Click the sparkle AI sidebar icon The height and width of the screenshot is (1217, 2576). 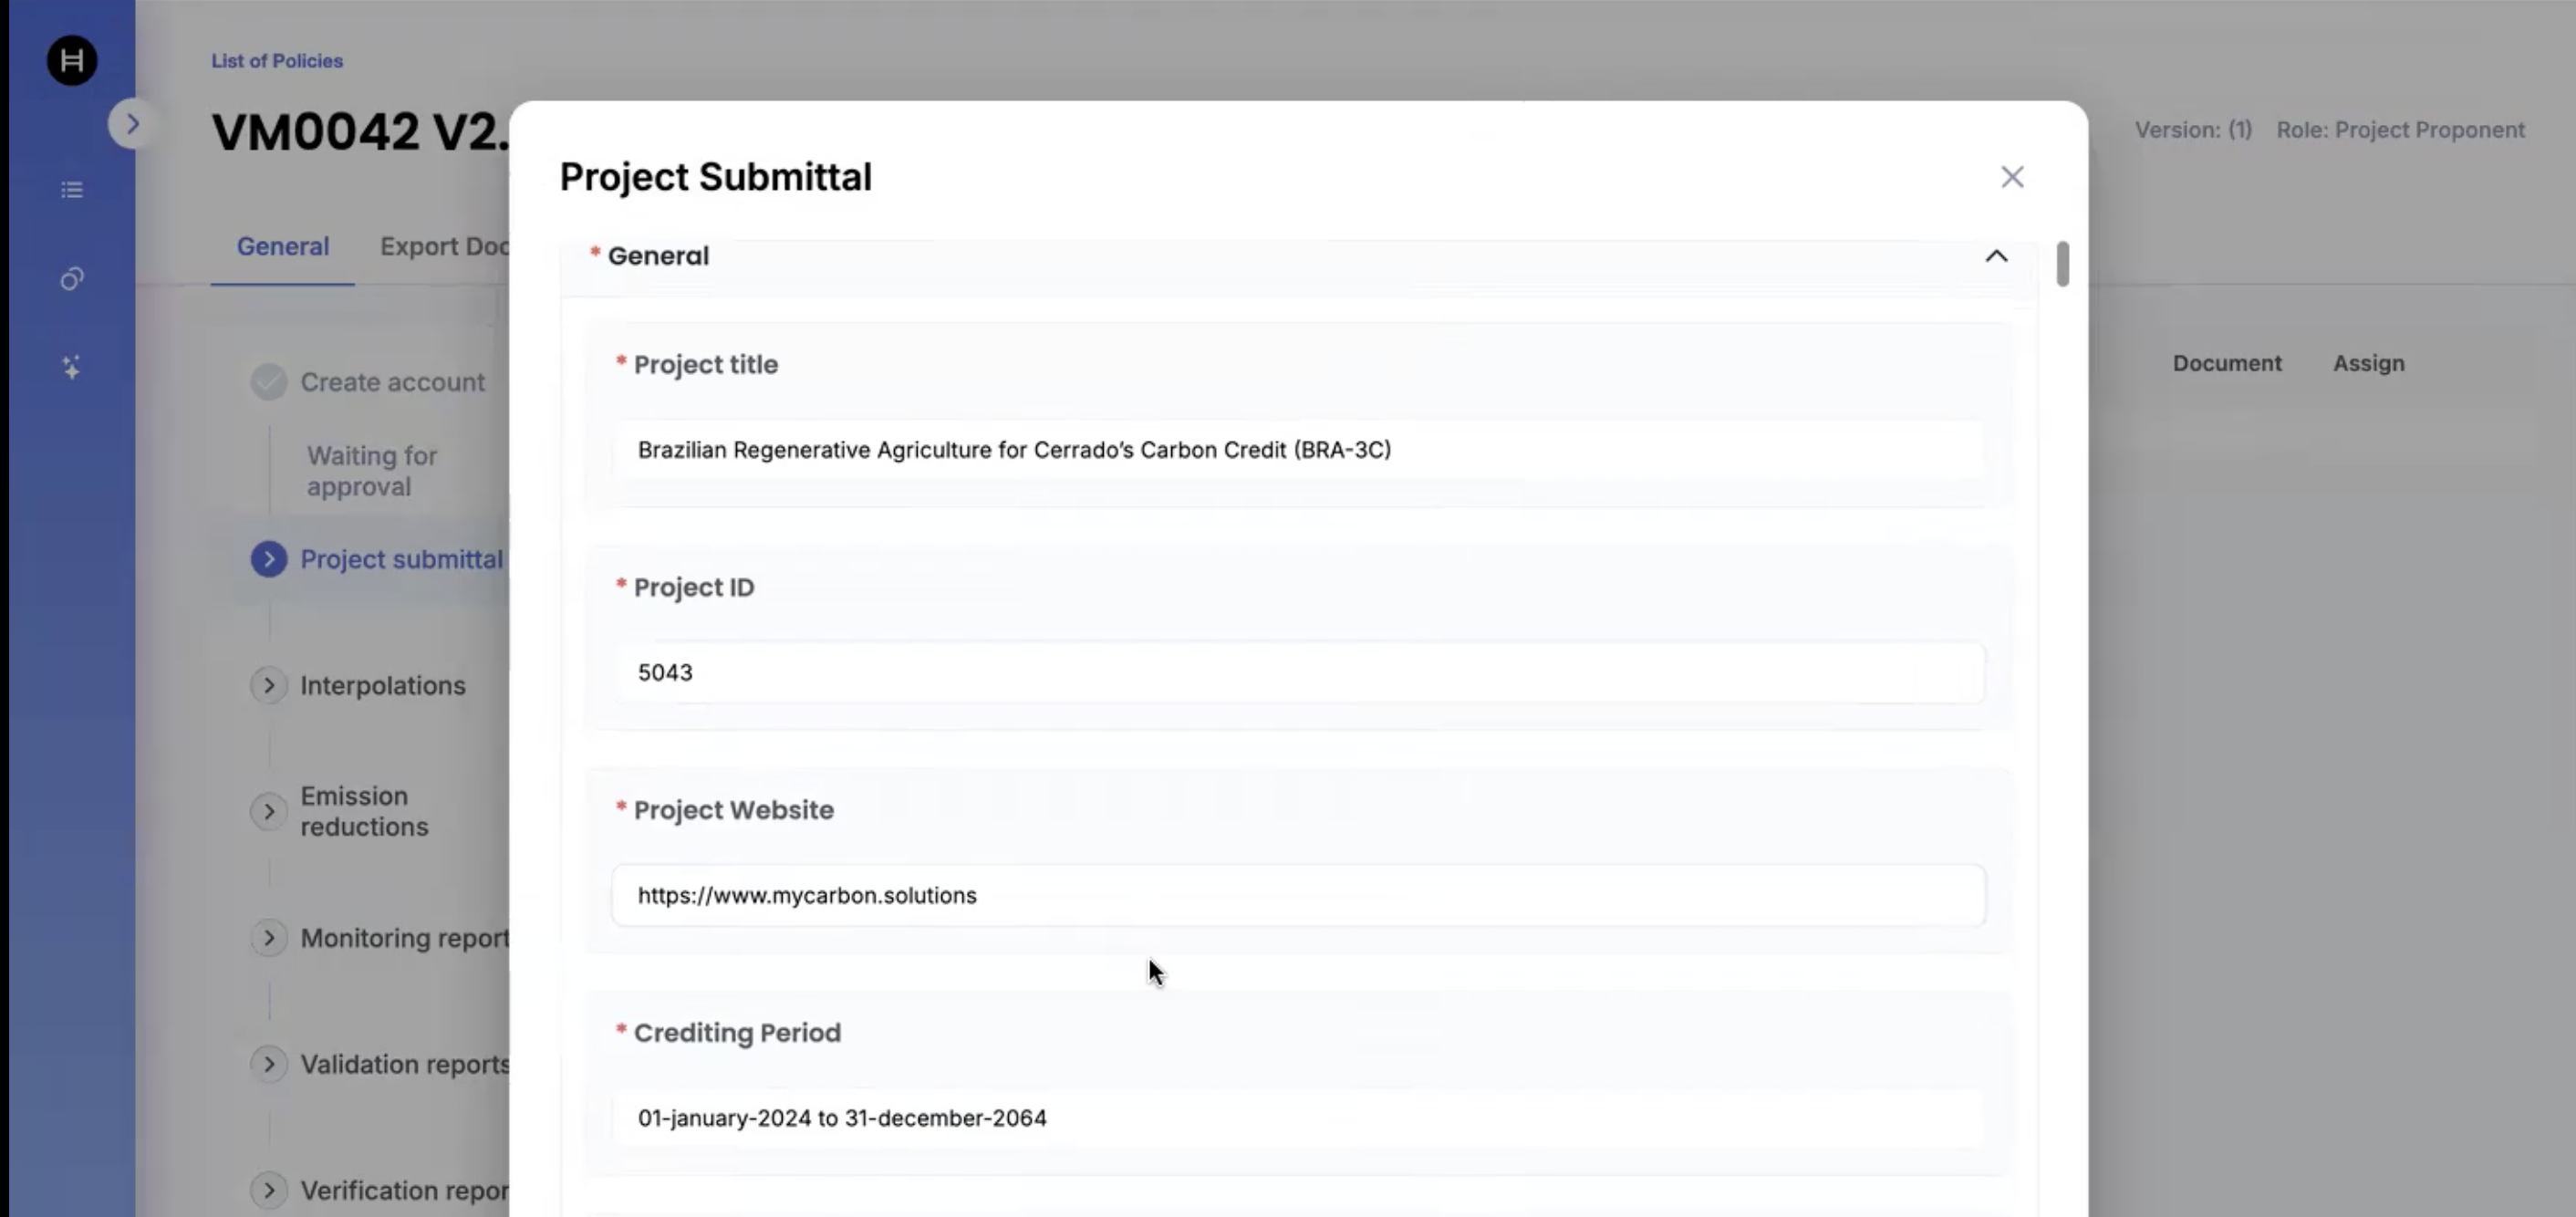72,367
